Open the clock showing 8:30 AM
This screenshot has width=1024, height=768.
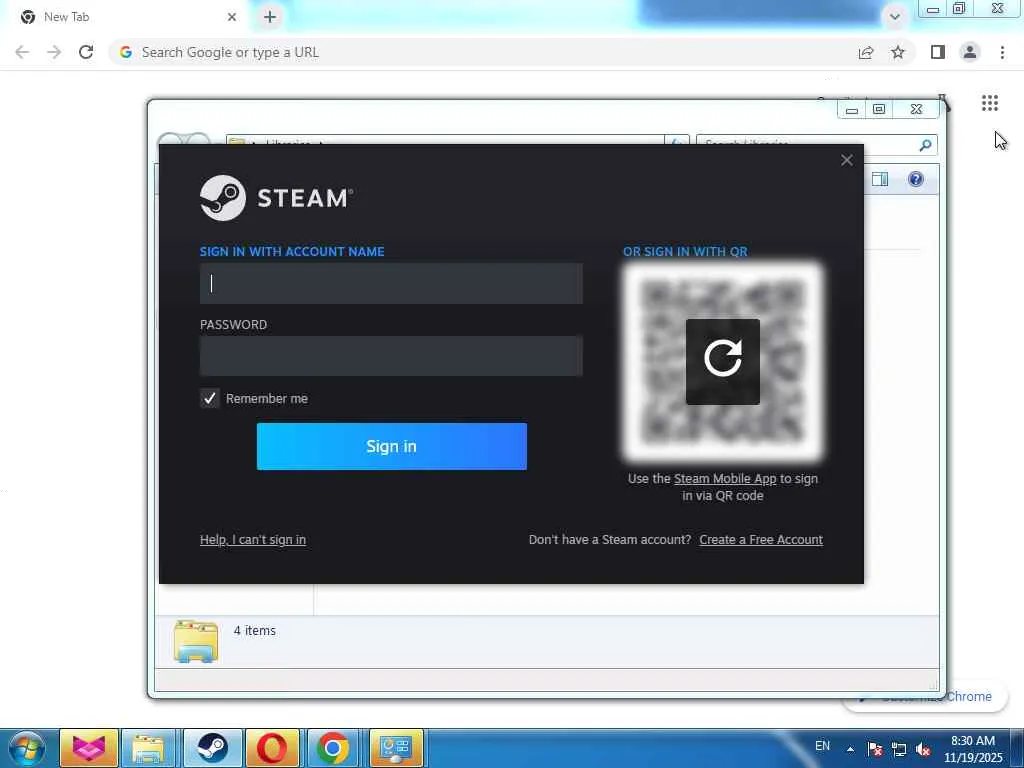coord(973,749)
